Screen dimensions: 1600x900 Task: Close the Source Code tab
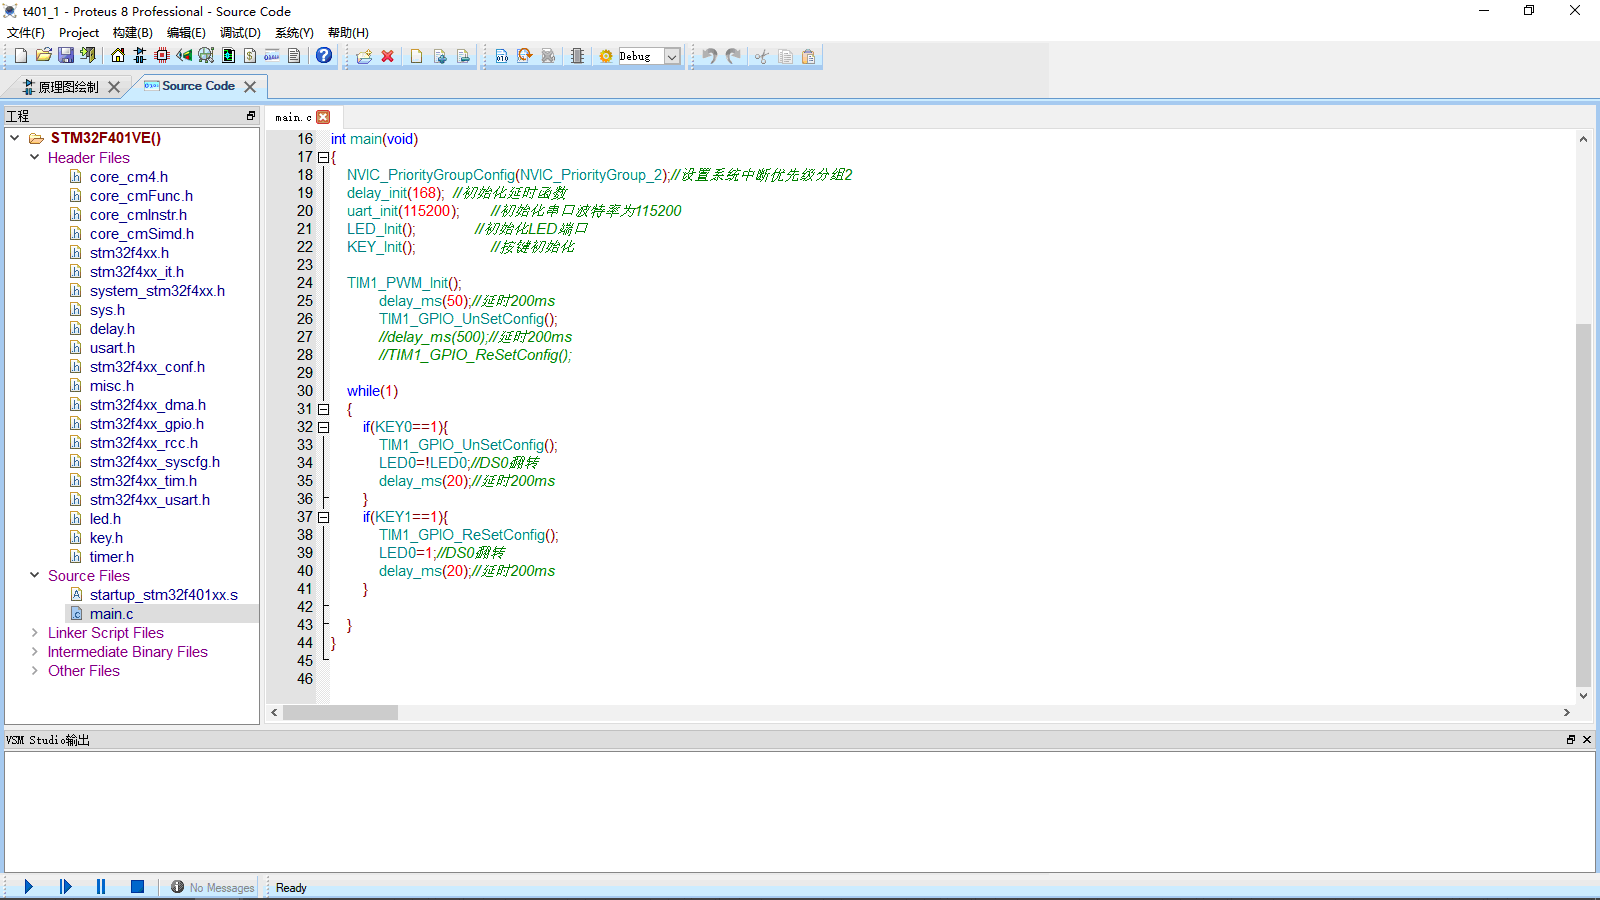[250, 87]
